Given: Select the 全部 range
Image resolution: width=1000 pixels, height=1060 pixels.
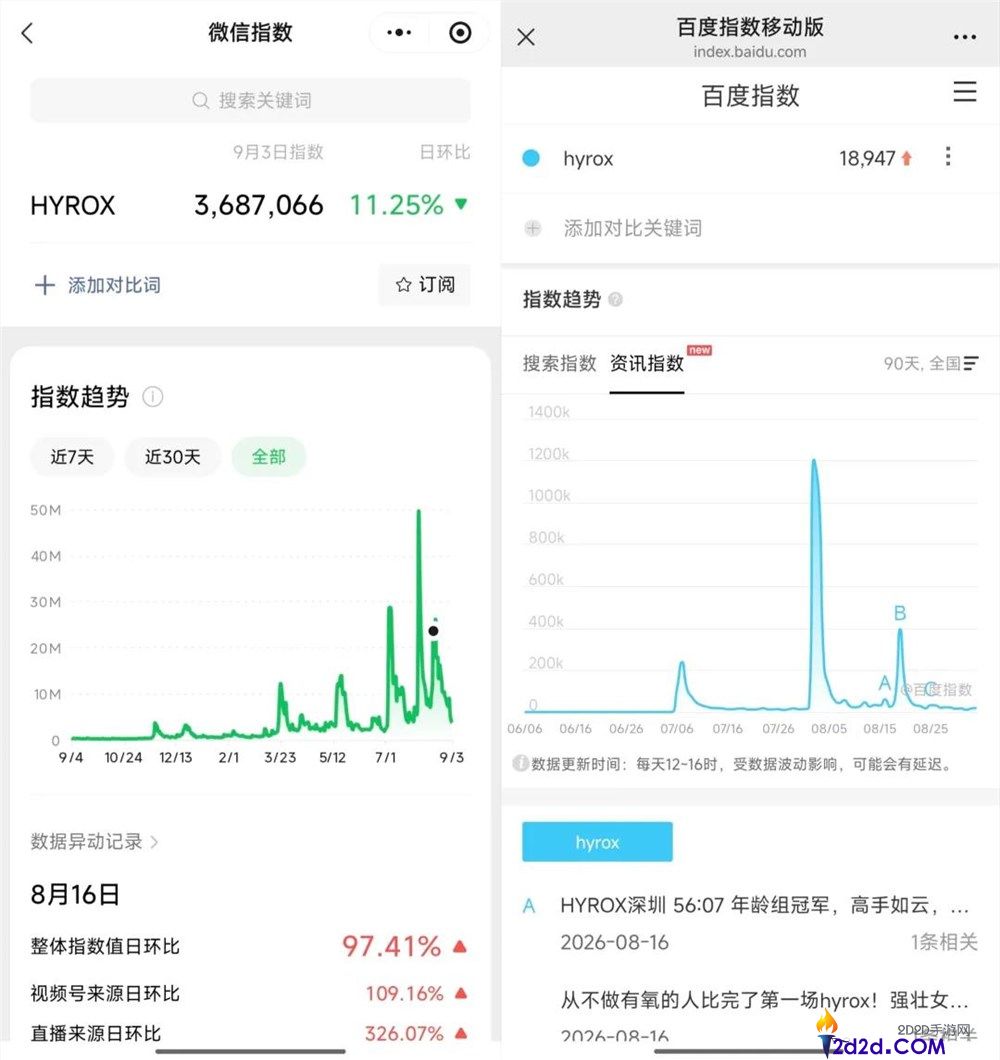Looking at the screenshot, I should tap(268, 457).
